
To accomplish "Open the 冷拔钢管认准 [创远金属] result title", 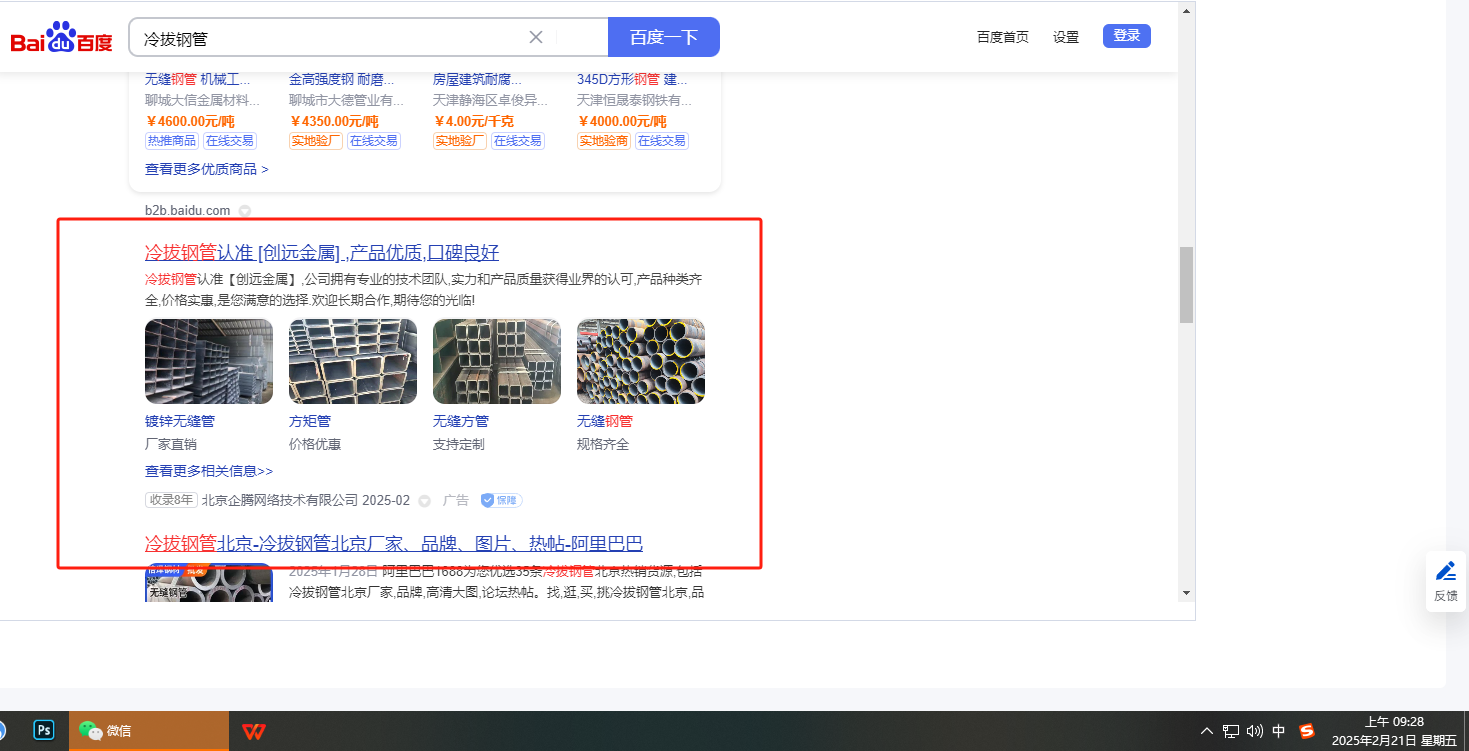I will 322,252.
